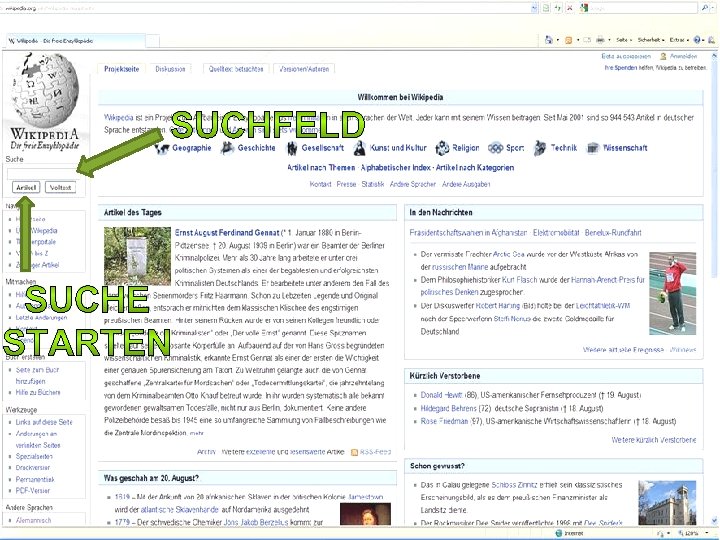Open the Technik portal icon

coord(540,148)
